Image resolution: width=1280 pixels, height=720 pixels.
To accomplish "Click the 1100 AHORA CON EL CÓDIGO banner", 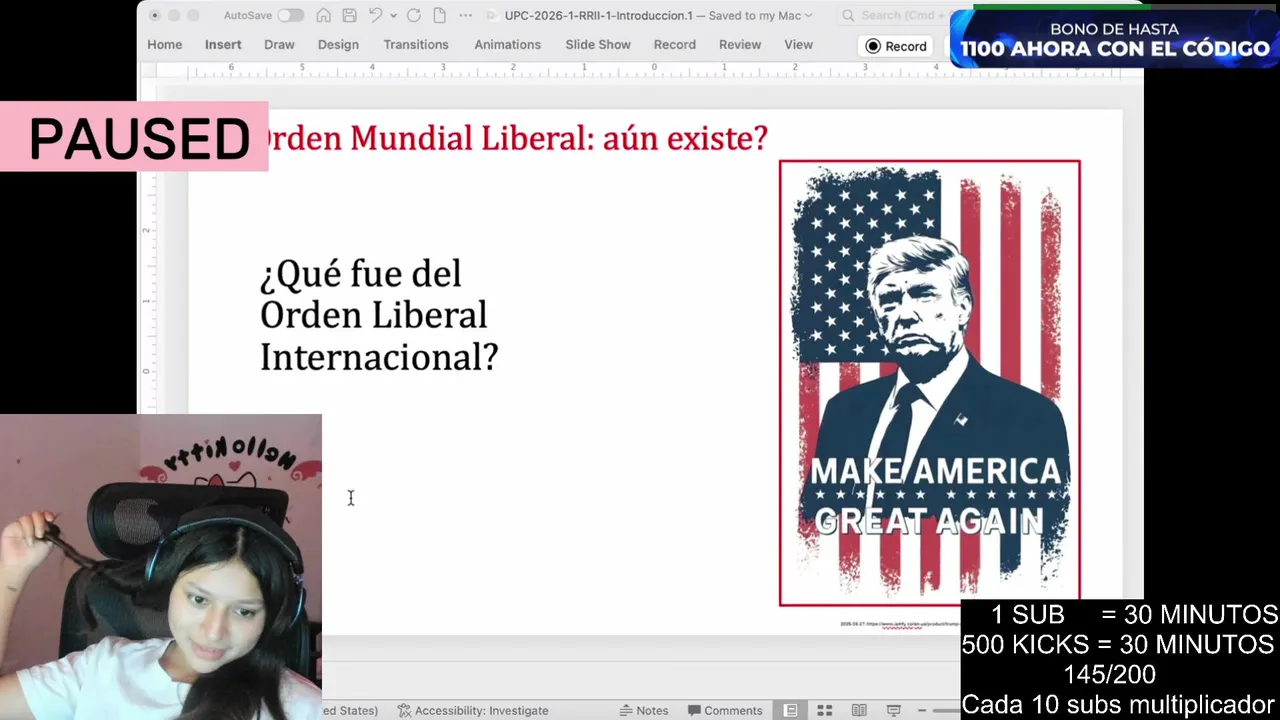I will click(1115, 40).
